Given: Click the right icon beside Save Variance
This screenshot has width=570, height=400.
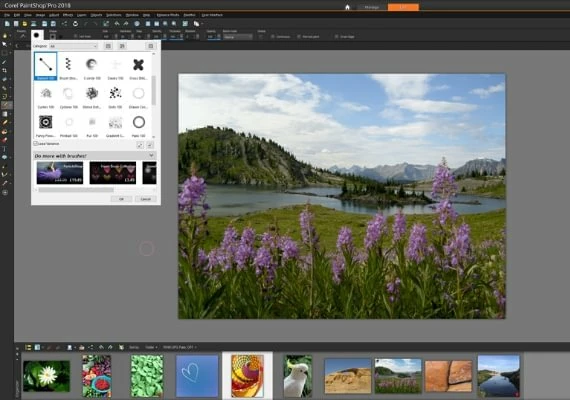Looking at the screenshot, I should click(x=150, y=145).
